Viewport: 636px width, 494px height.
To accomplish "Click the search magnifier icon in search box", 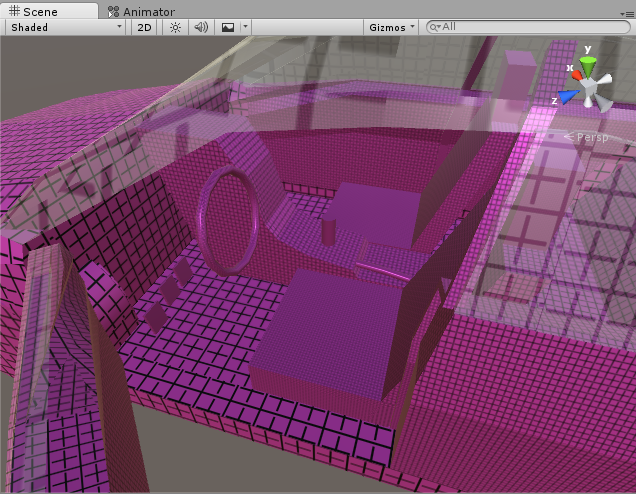I will coord(434,27).
